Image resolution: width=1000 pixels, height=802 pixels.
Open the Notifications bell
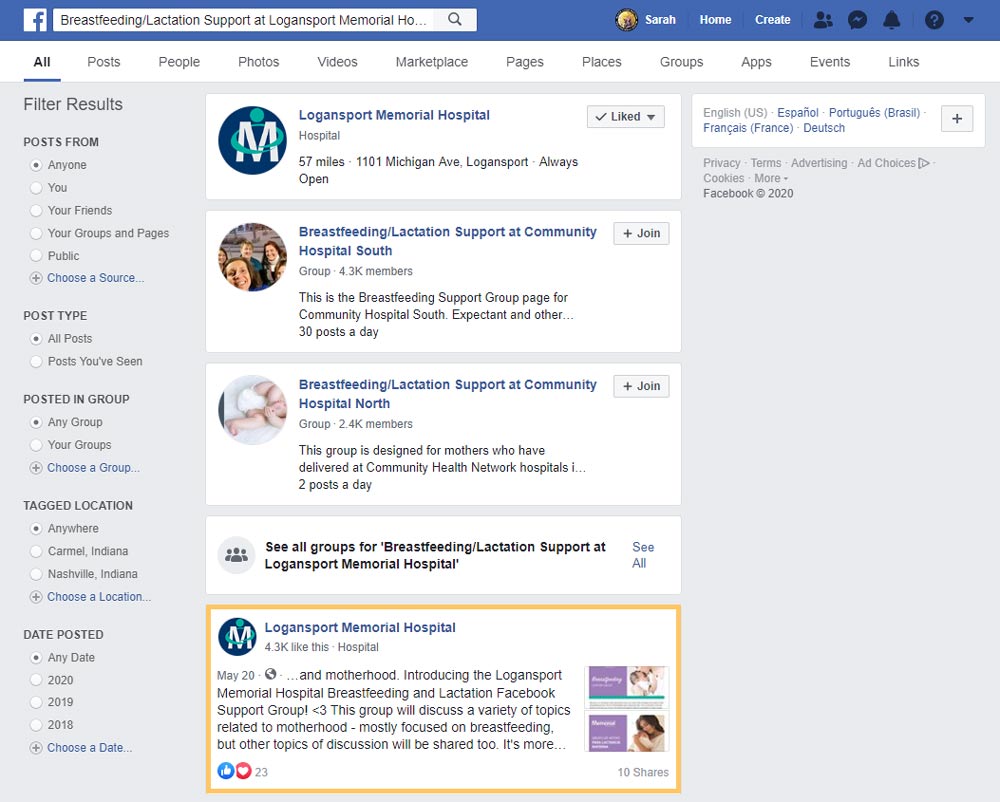pyautogui.click(x=891, y=20)
